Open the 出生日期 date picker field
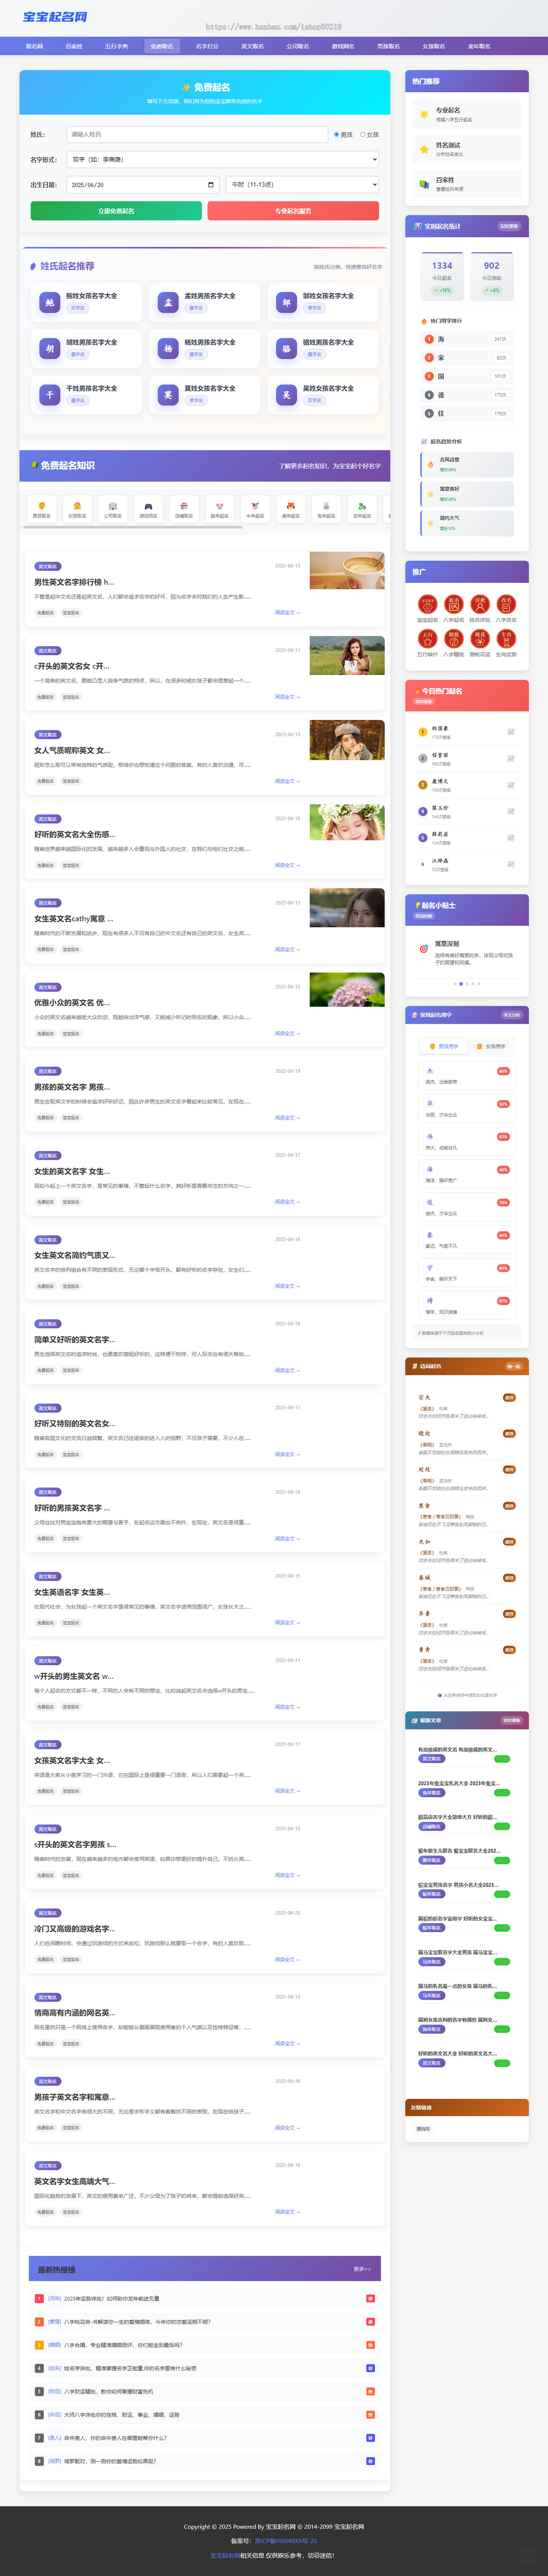This screenshot has width=548, height=2576. click(143, 184)
